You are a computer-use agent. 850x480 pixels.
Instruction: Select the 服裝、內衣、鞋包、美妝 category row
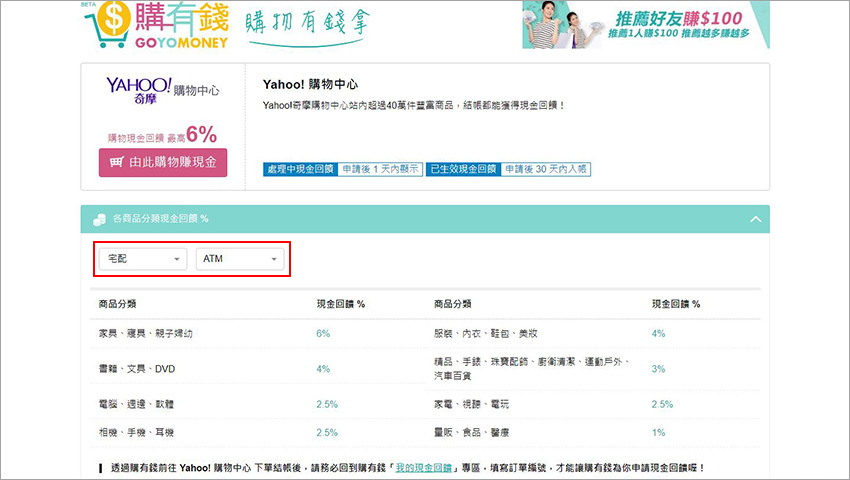(593, 334)
